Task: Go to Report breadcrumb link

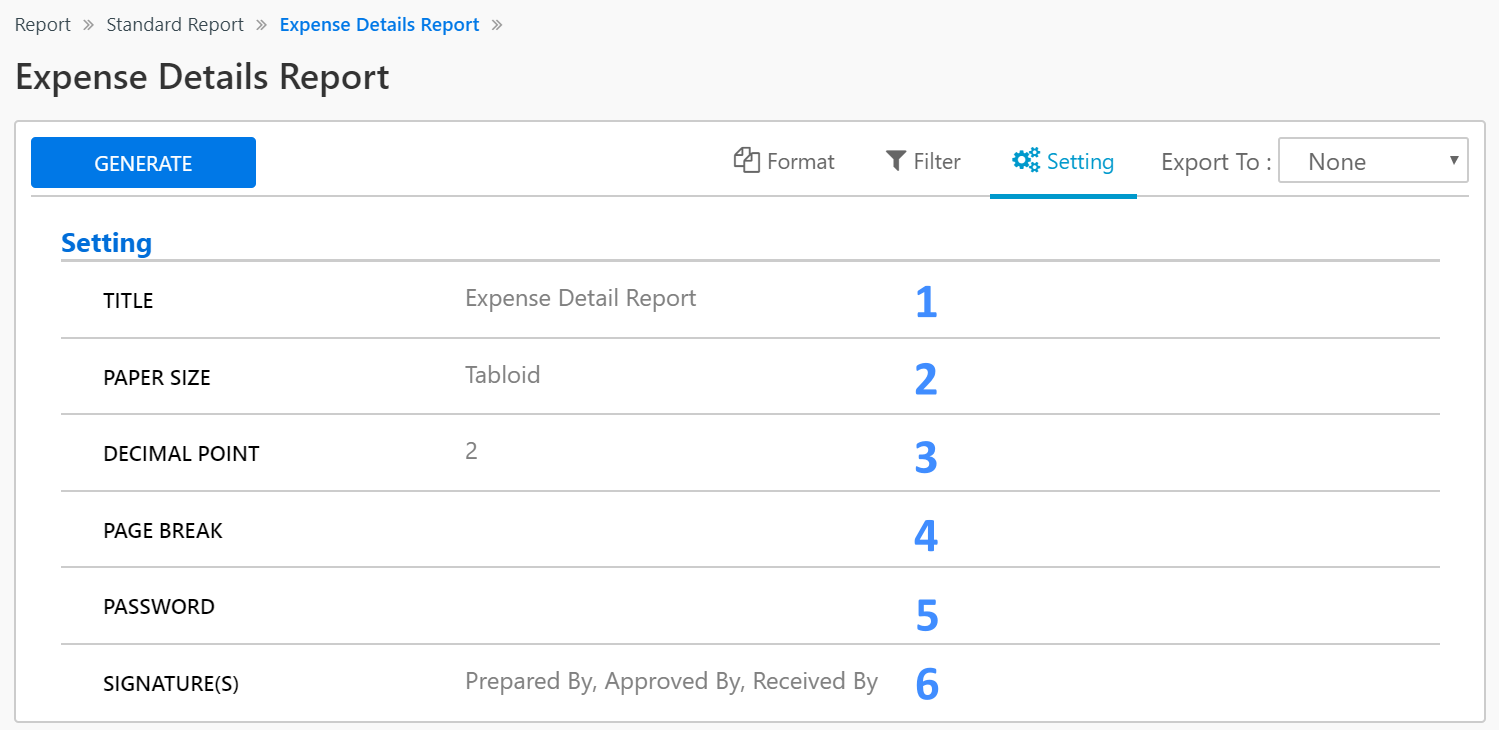Action: [43, 25]
